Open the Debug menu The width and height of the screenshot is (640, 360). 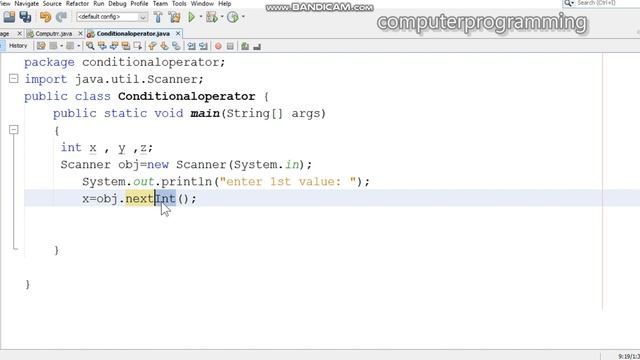click(117, 4)
